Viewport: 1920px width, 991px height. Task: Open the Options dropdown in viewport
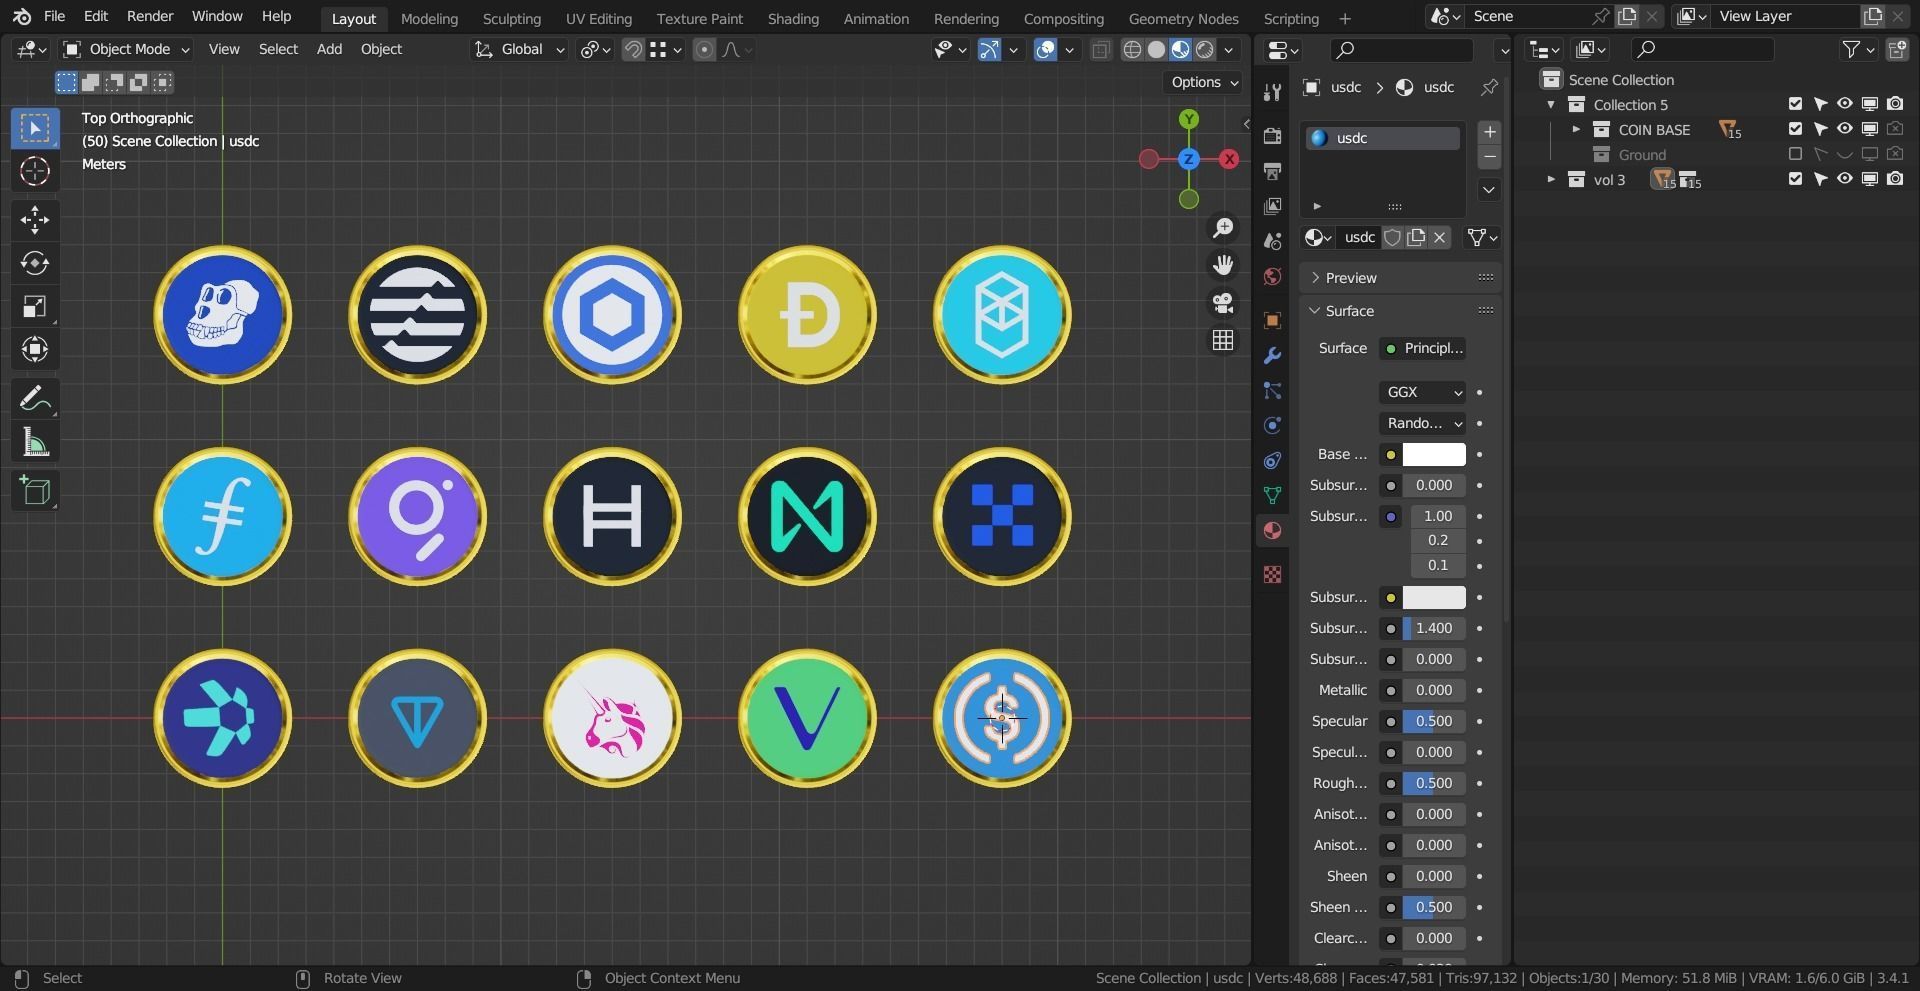coord(1204,82)
